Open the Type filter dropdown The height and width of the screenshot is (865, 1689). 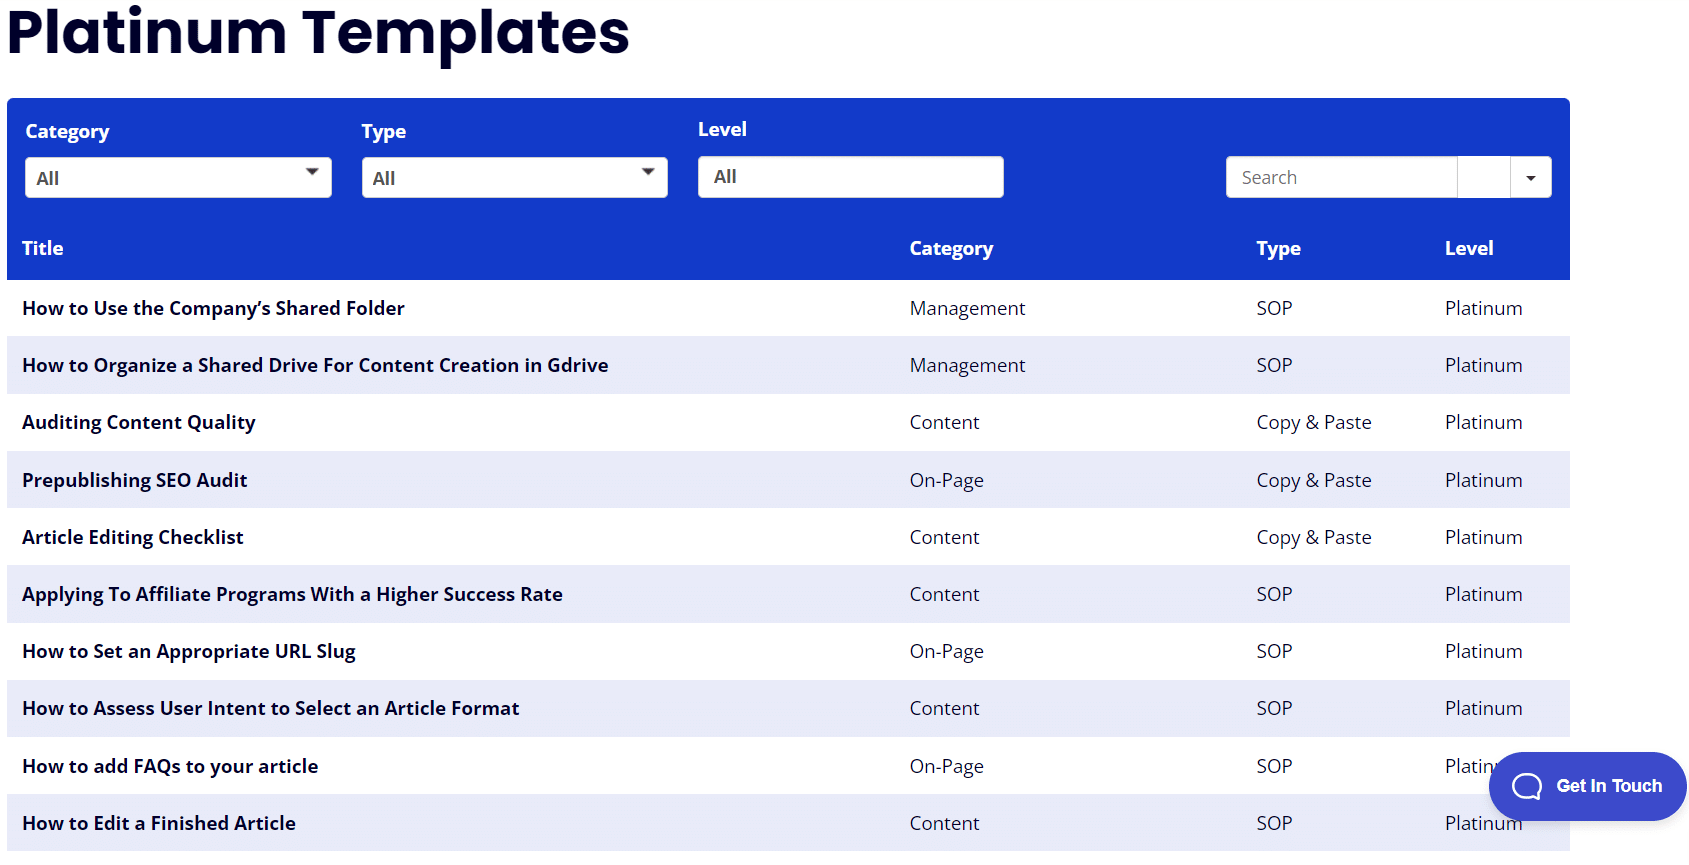[x=514, y=177]
